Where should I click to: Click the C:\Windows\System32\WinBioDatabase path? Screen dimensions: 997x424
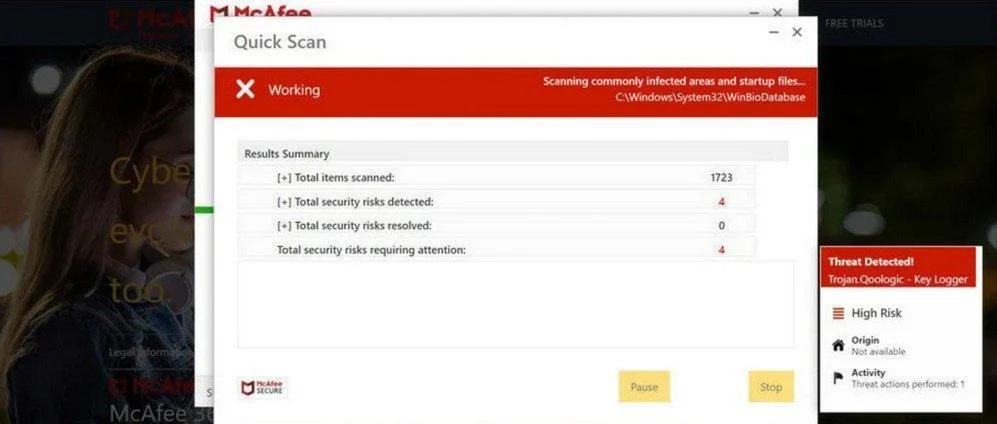pos(710,97)
